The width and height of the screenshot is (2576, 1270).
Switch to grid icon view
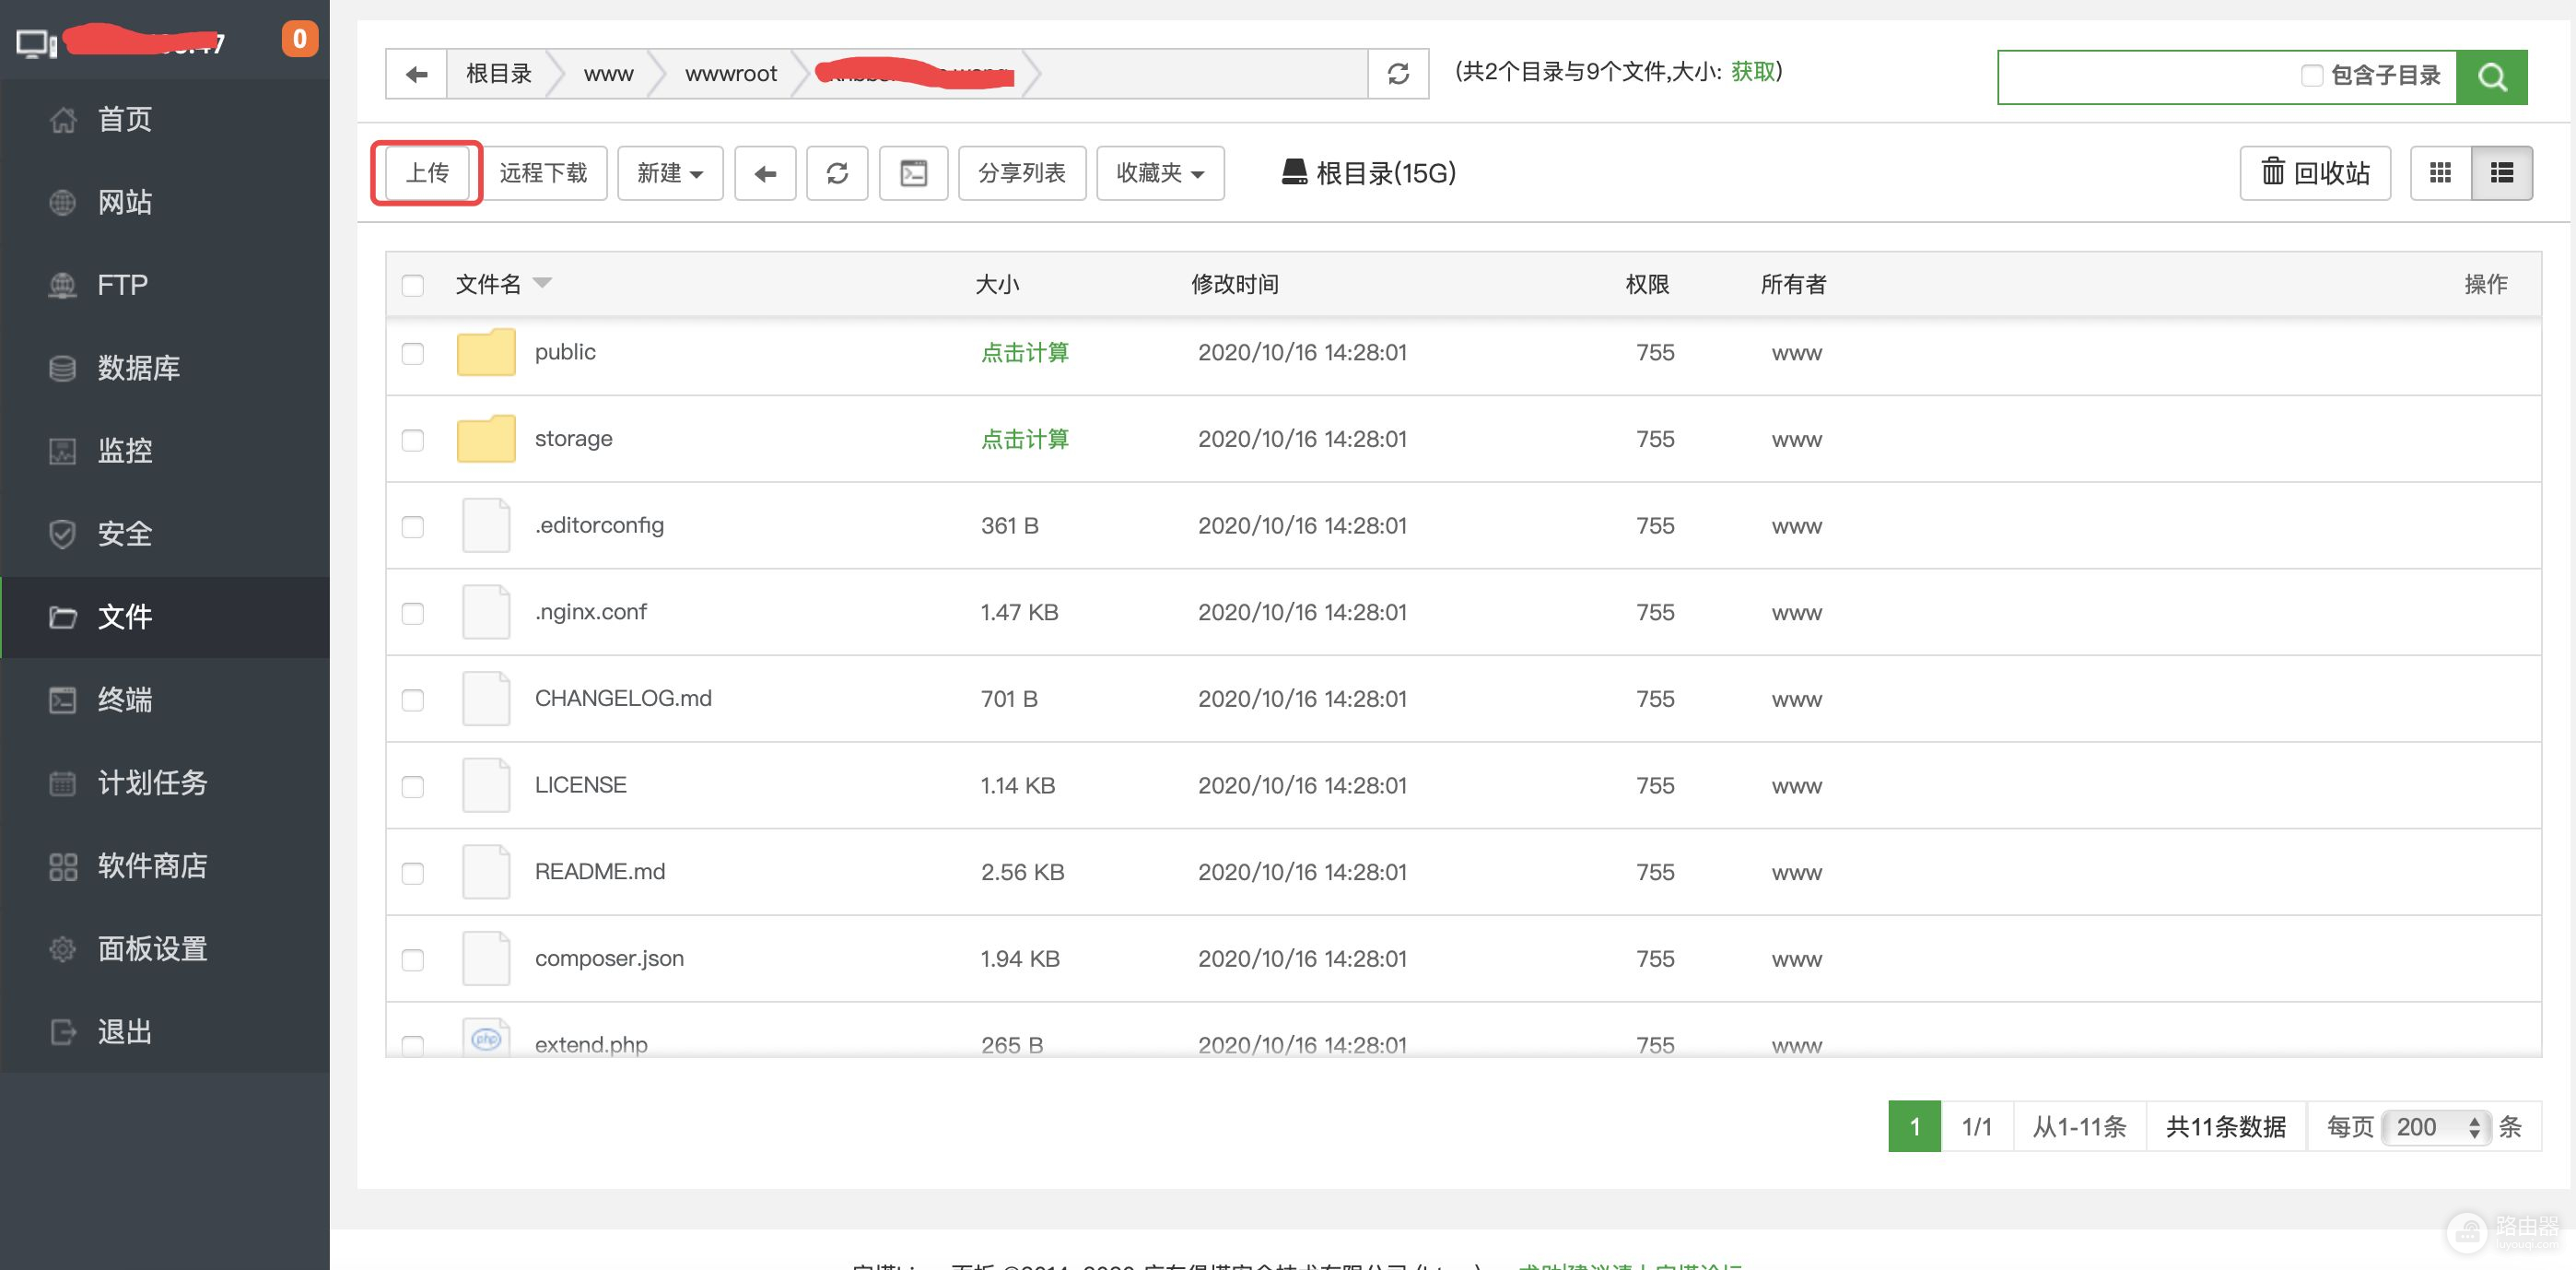[x=2440, y=173]
